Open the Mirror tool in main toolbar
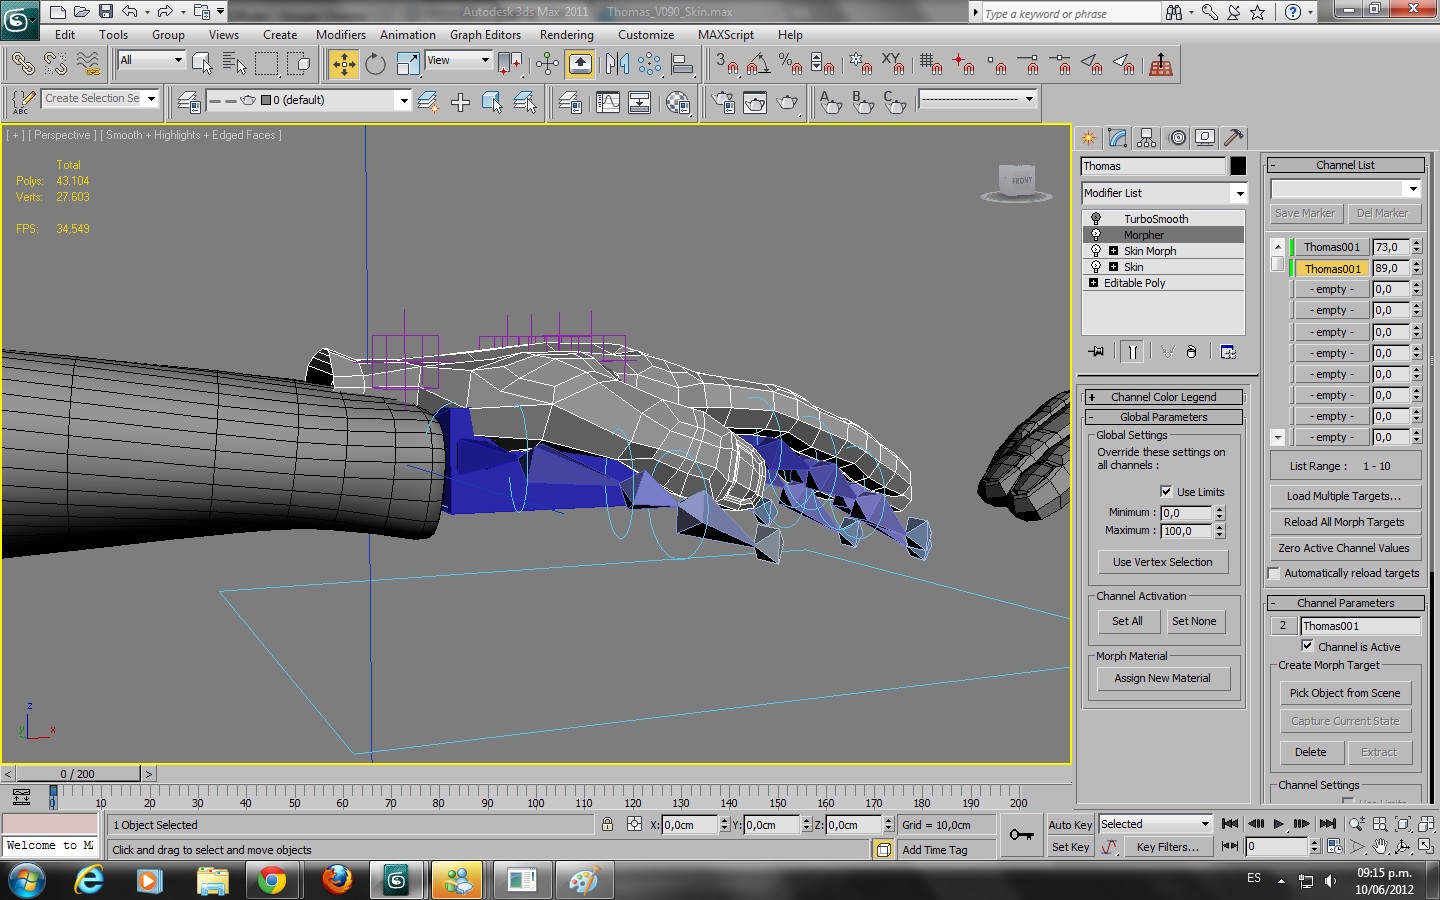This screenshot has width=1440, height=900. pos(617,65)
